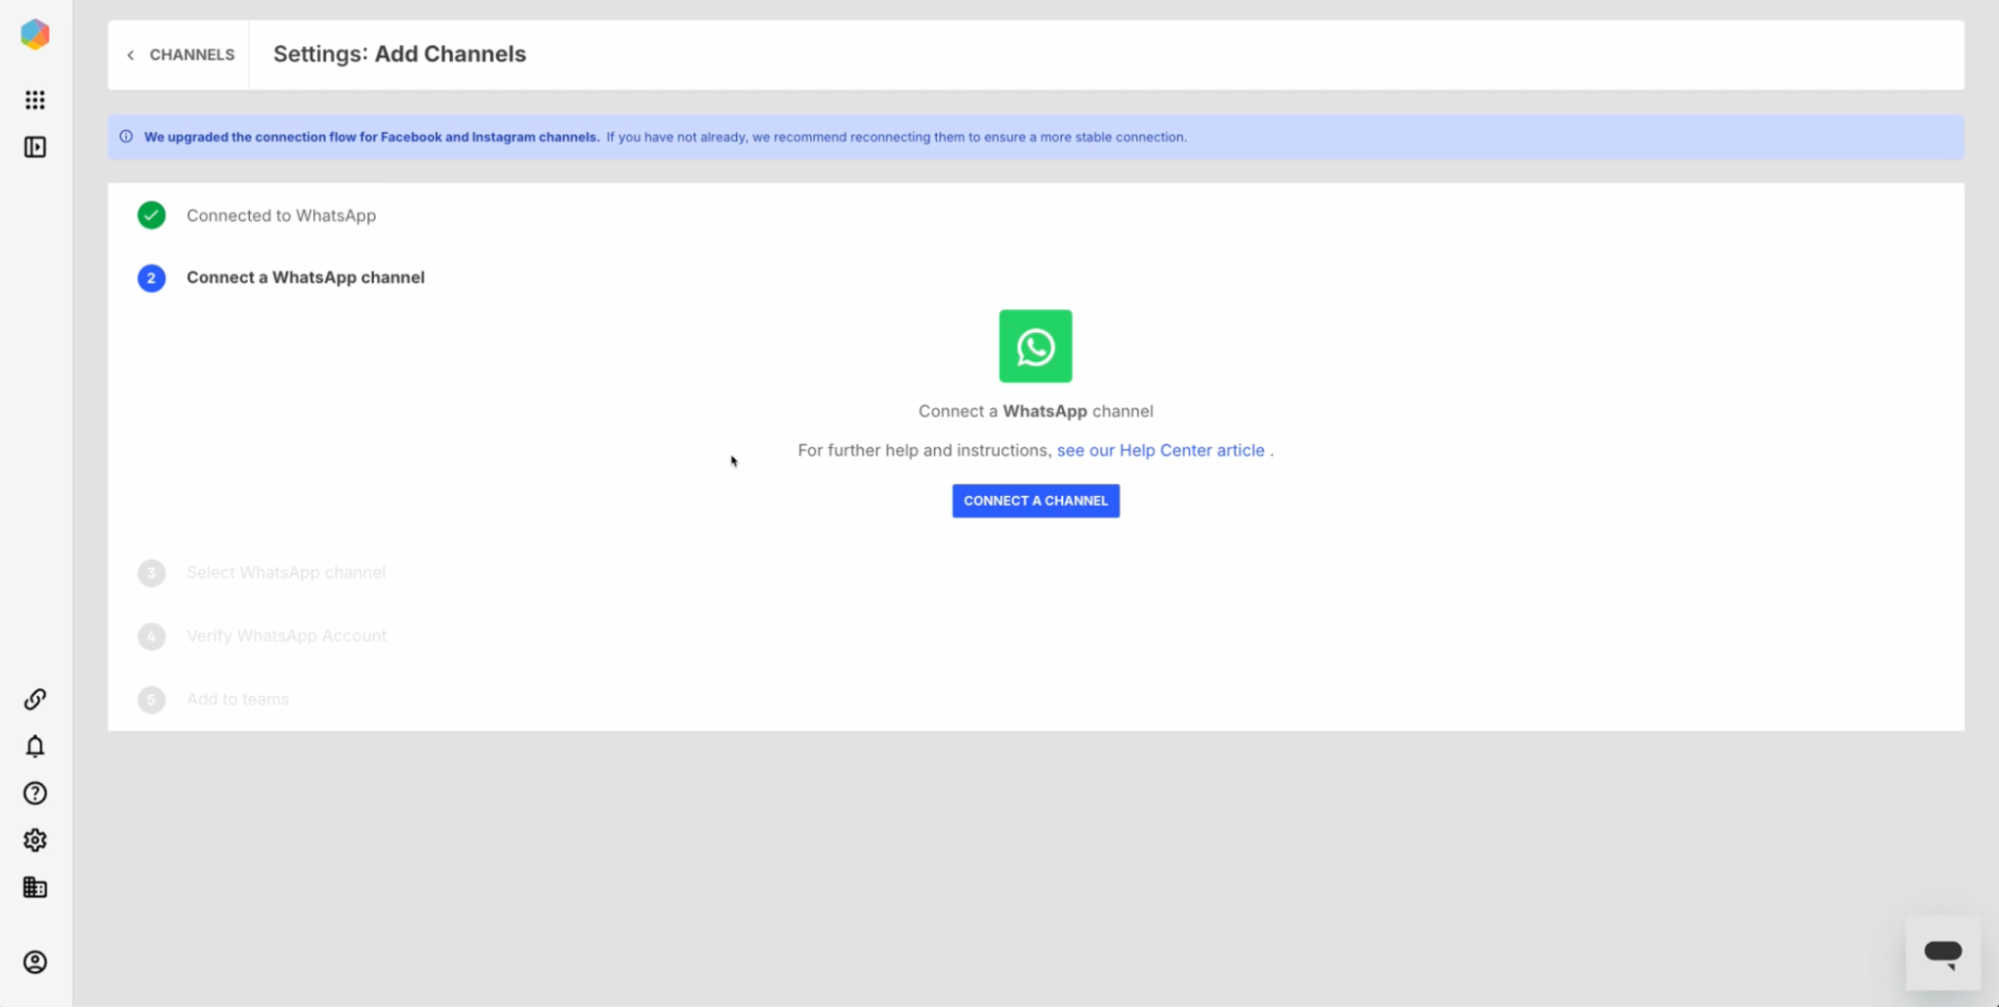1999x1008 pixels.
Task: Select the Connected to WhatsApp step
Action: tap(281, 215)
